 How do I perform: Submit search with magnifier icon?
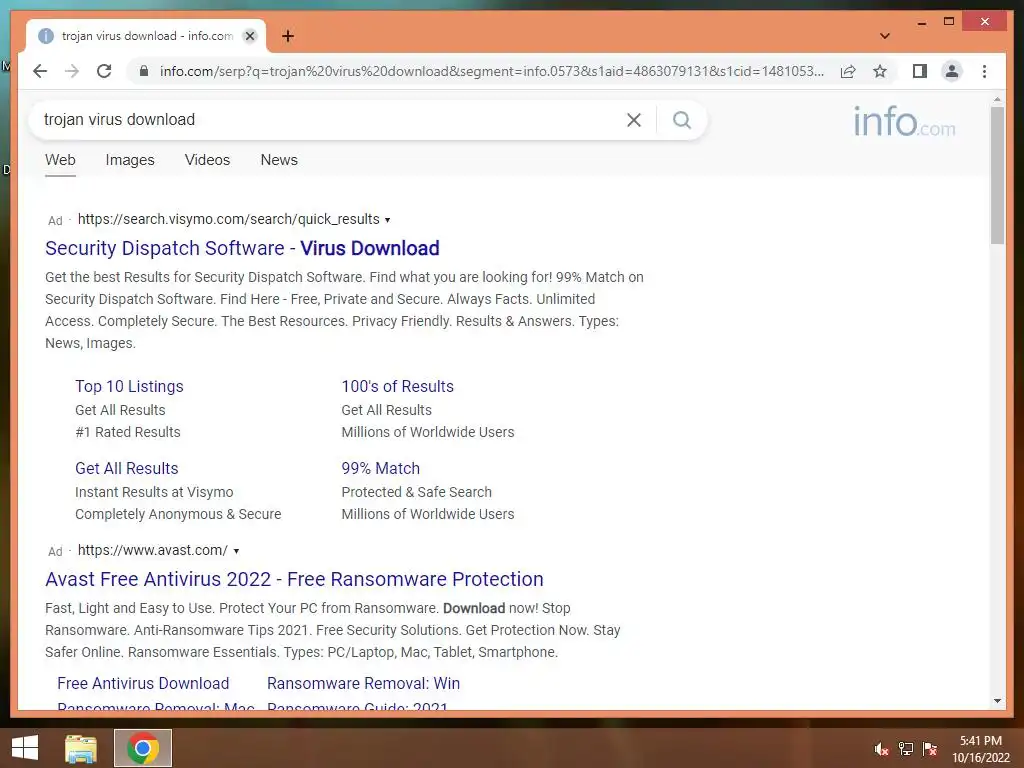[x=682, y=120]
